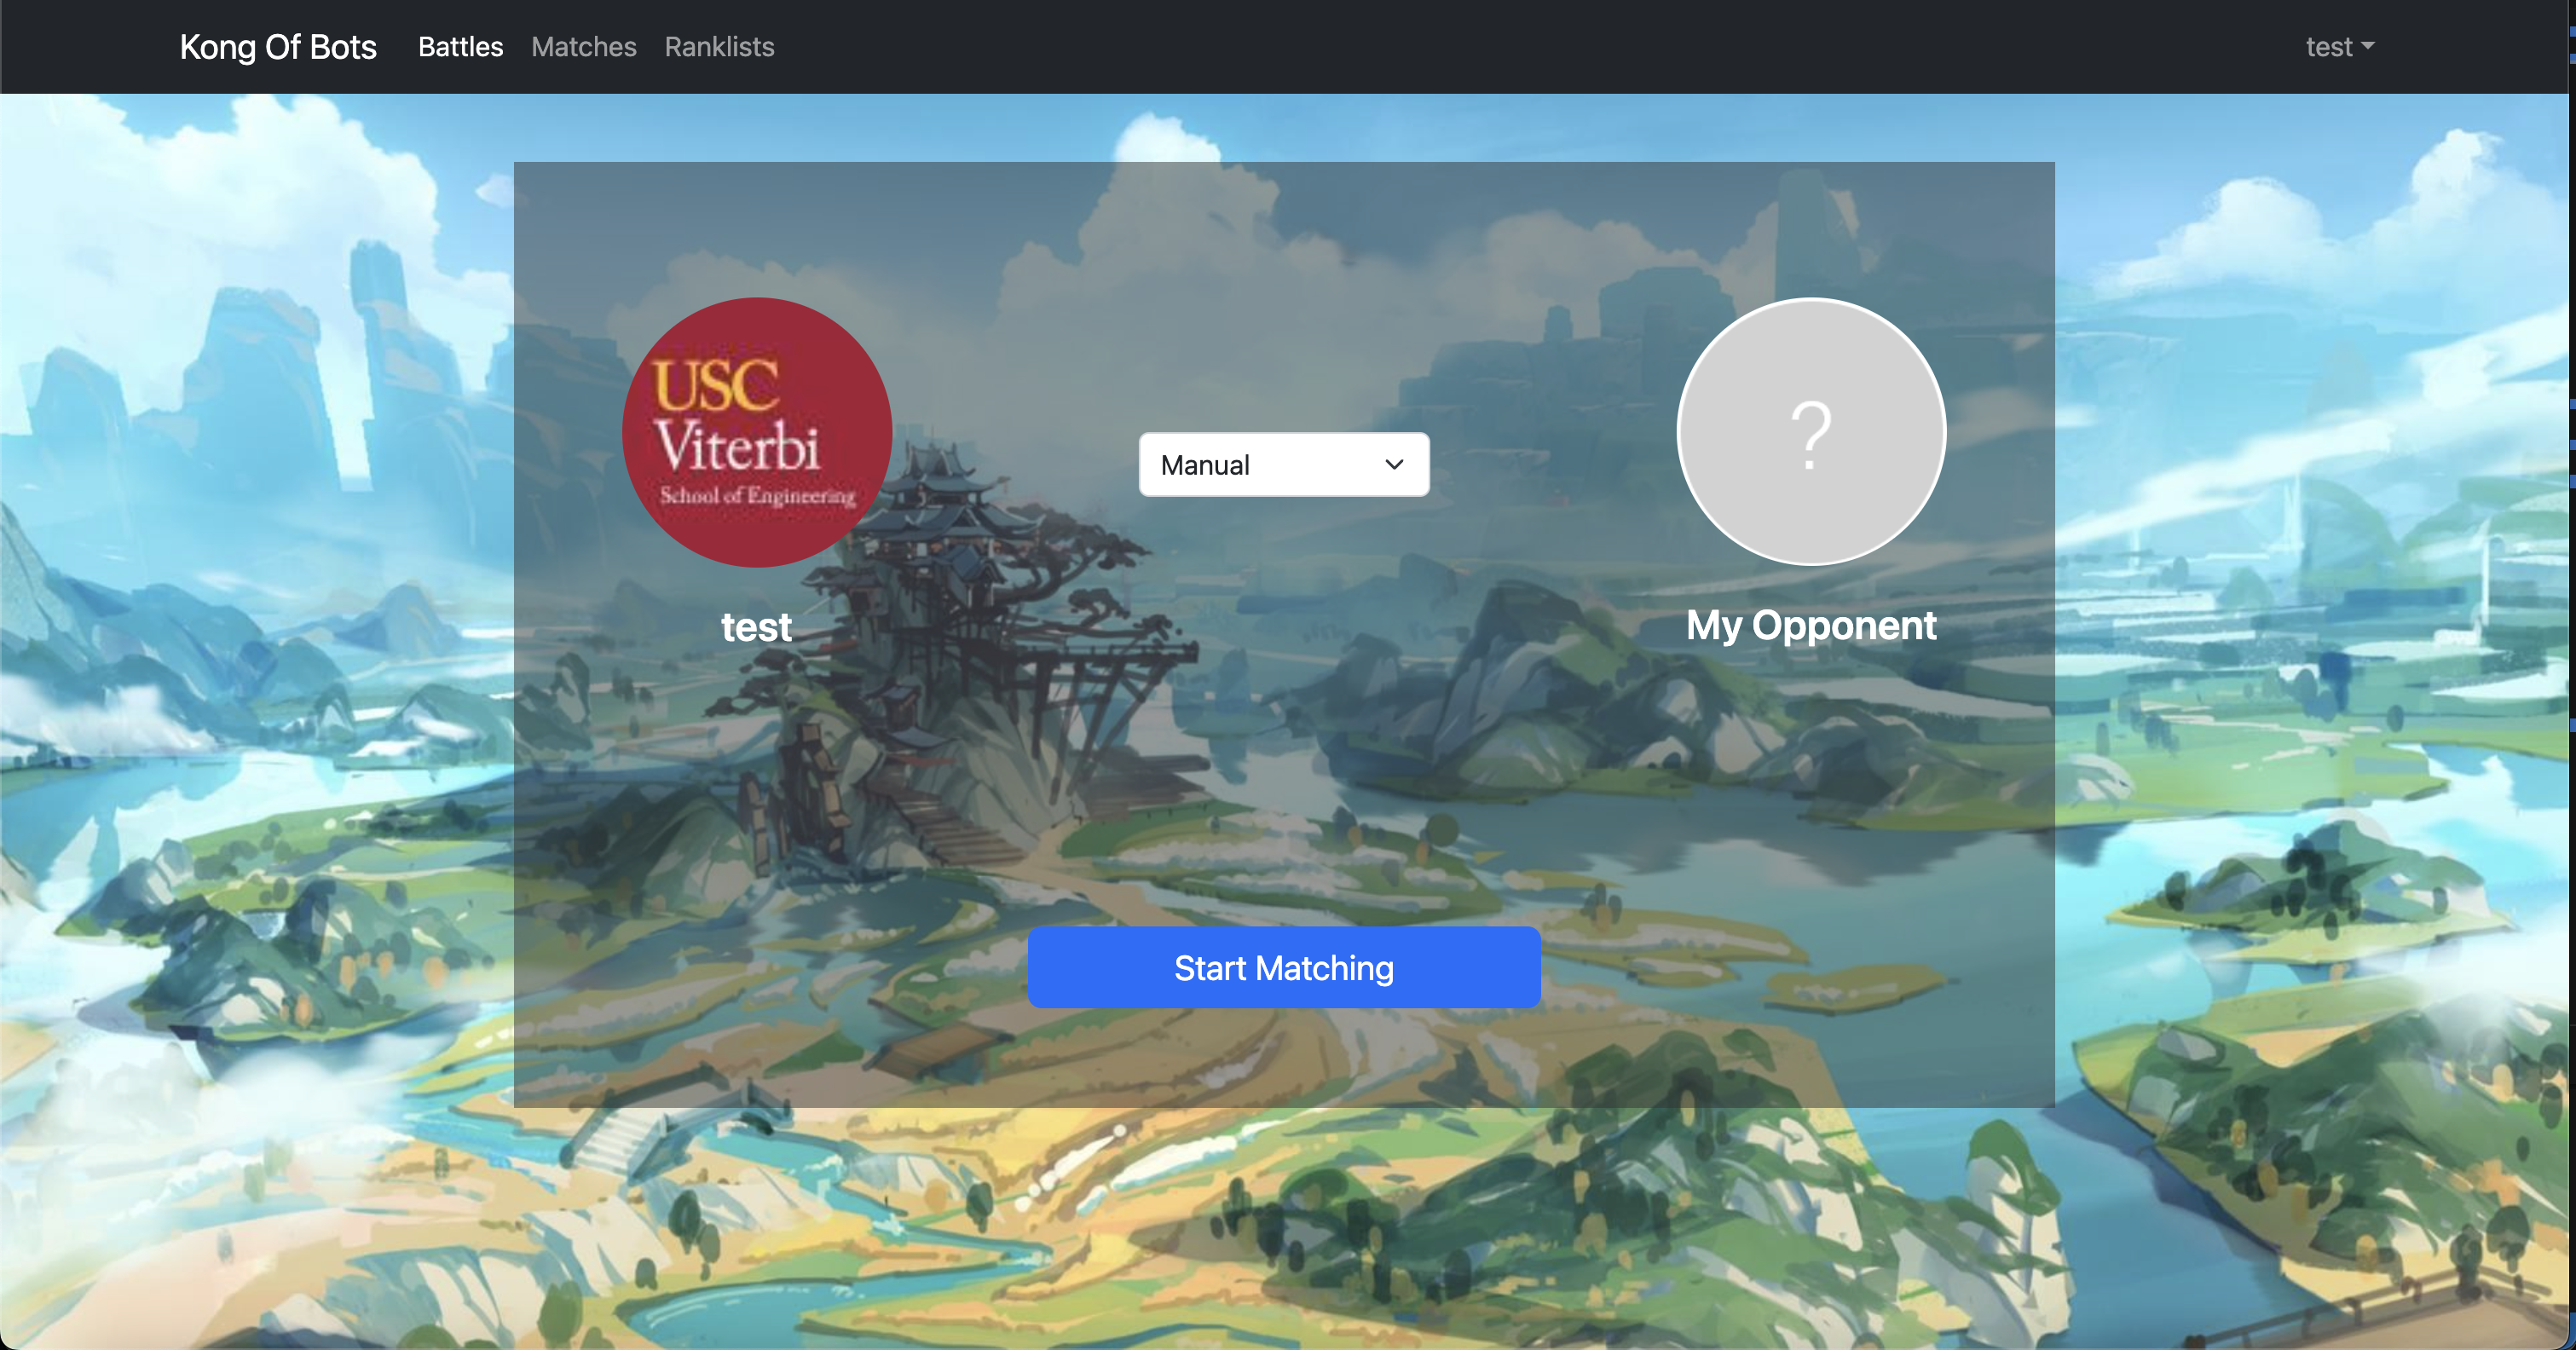Click the chevron arrow in Manual selector
This screenshot has width=2576, height=1350.
coord(1394,464)
